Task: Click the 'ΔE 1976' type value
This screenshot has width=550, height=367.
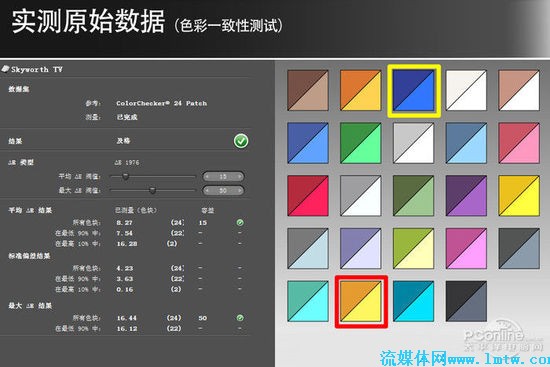Action: pyautogui.click(x=127, y=162)
